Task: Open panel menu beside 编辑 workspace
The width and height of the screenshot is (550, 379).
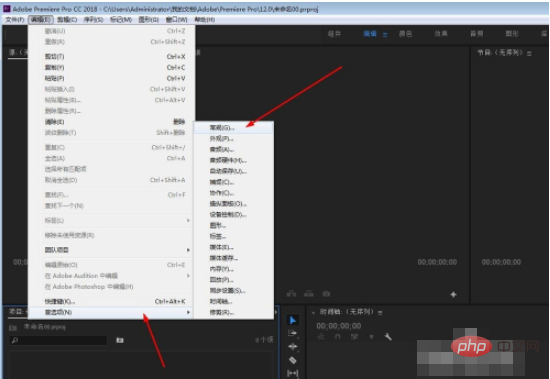Action: tap(385, 34)
